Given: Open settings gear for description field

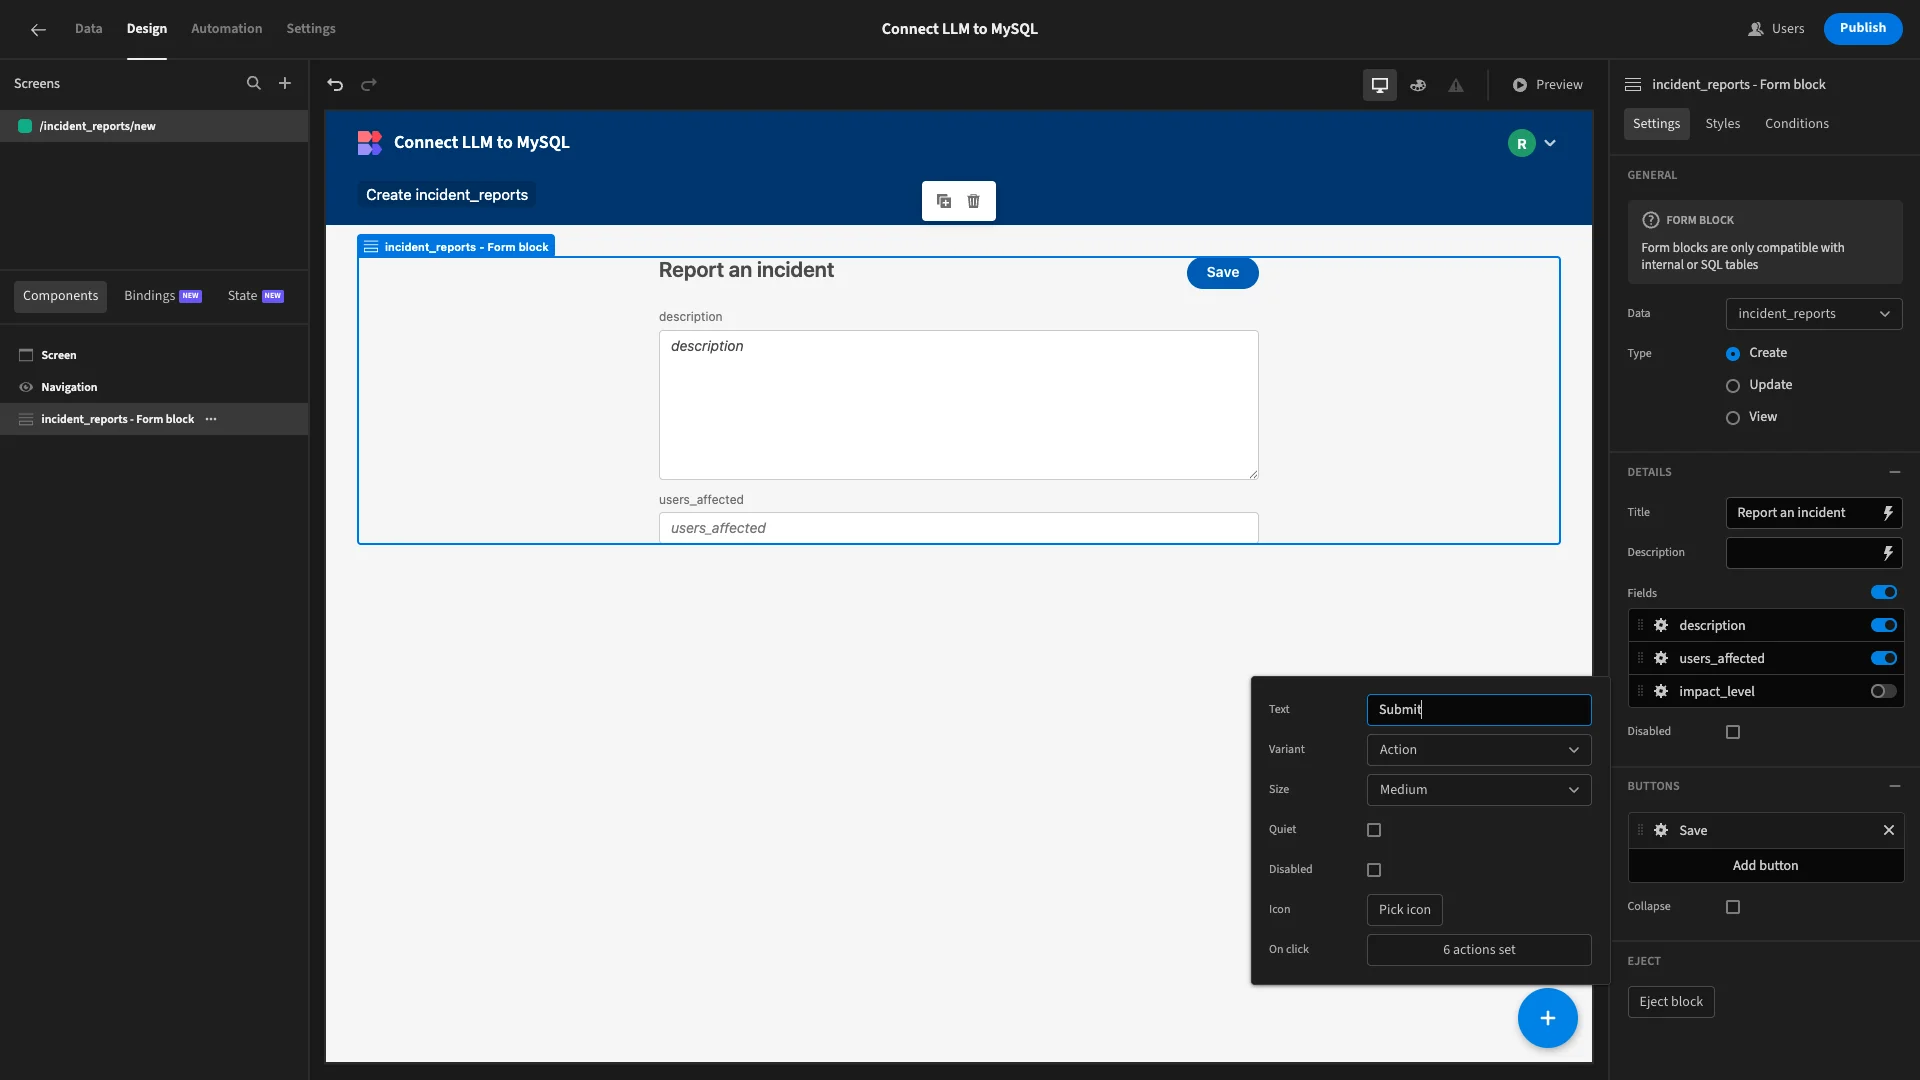Looking at the screenshot, I should 1661,625.
